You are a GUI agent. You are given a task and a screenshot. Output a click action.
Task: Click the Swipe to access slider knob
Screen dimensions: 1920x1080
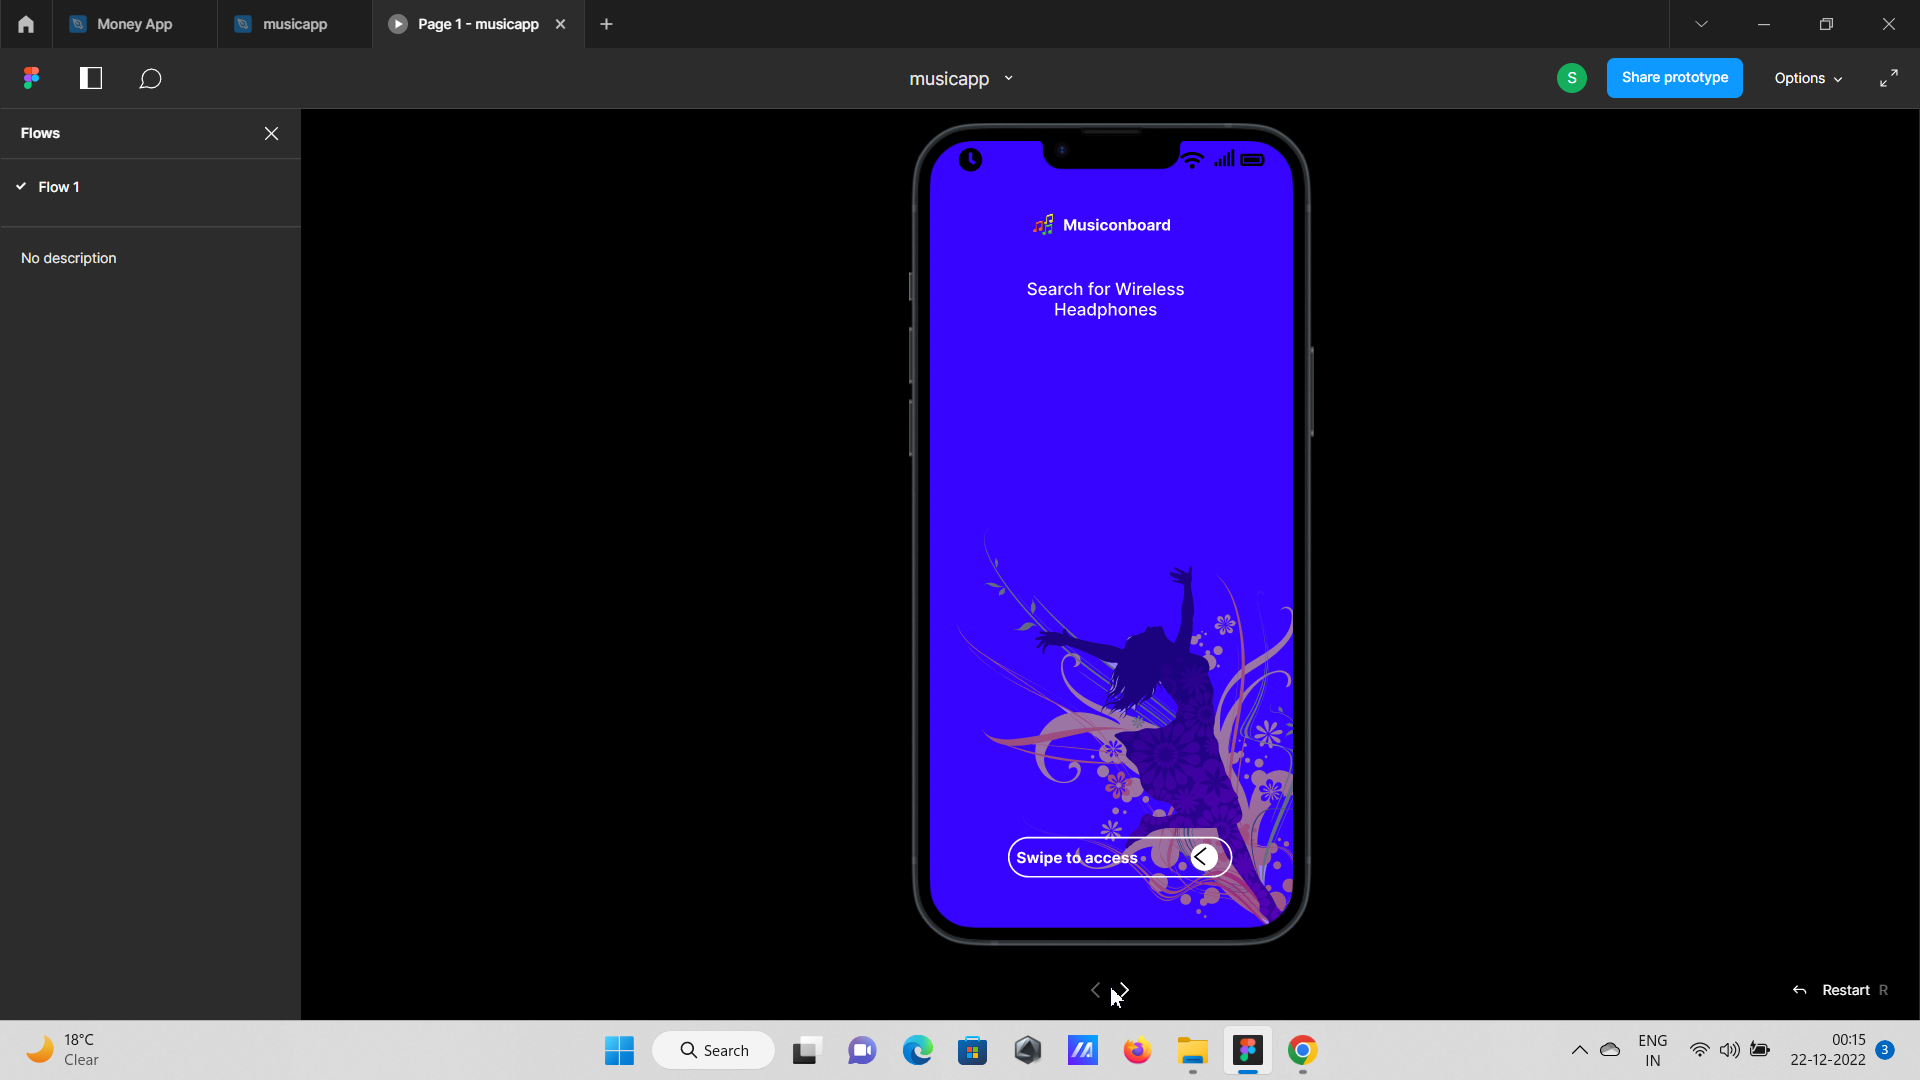1204,857
